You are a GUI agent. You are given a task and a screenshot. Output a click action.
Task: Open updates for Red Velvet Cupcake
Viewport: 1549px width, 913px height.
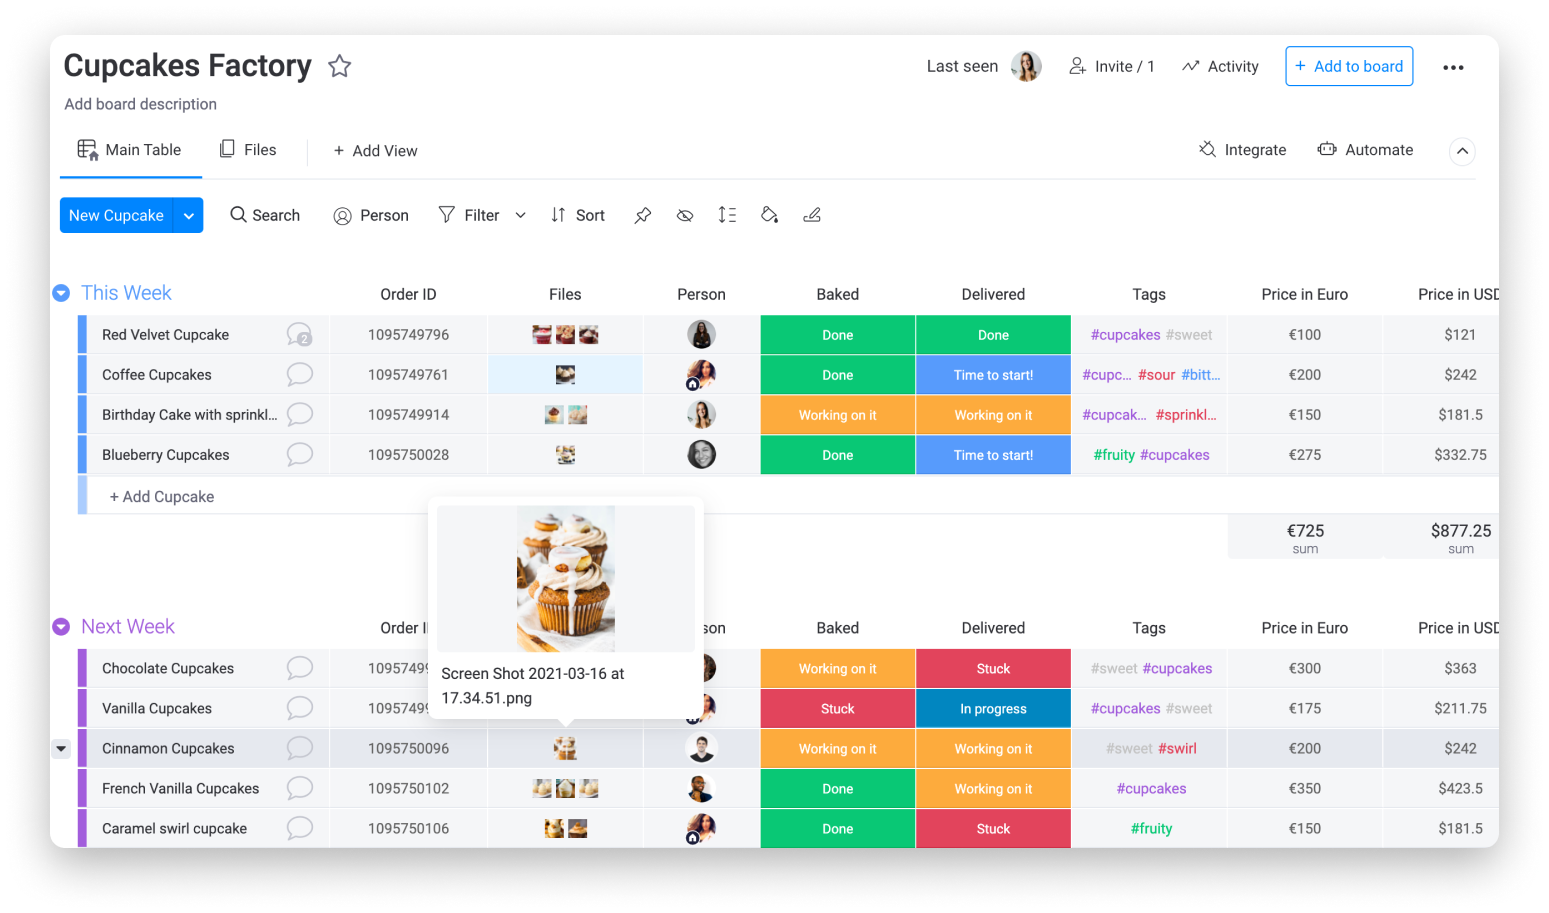[x=300, y=335]
